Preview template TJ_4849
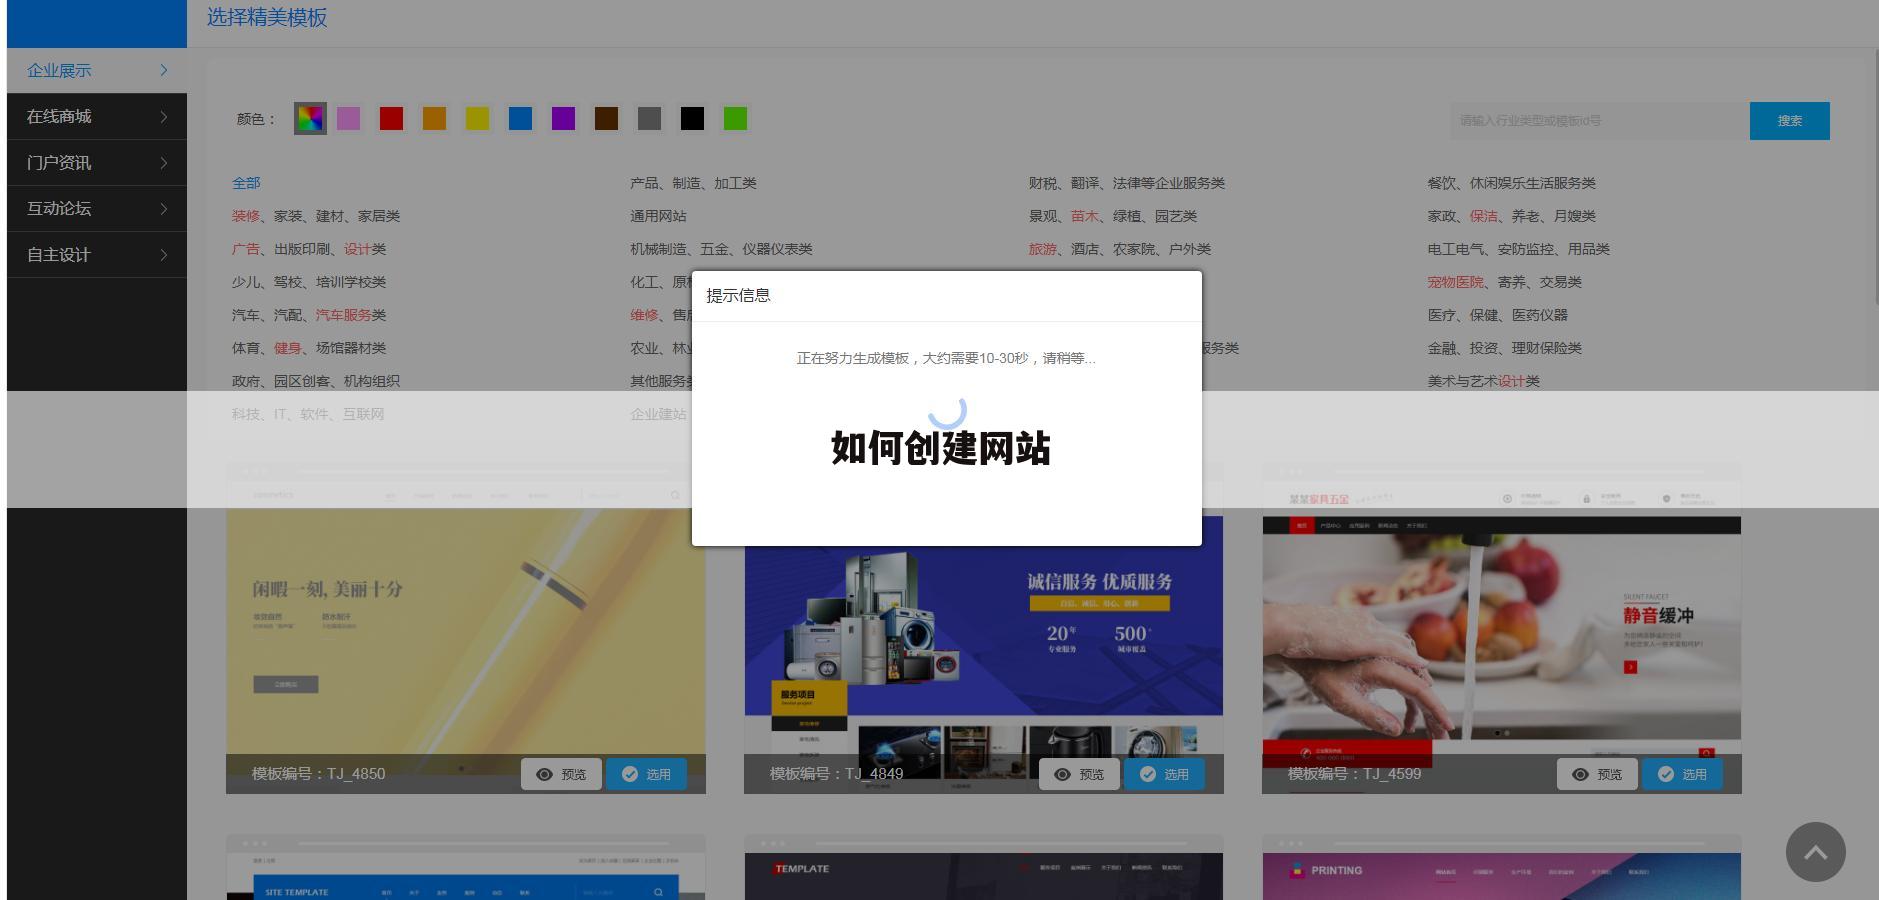1879x900 pixels. (1079, 774)
